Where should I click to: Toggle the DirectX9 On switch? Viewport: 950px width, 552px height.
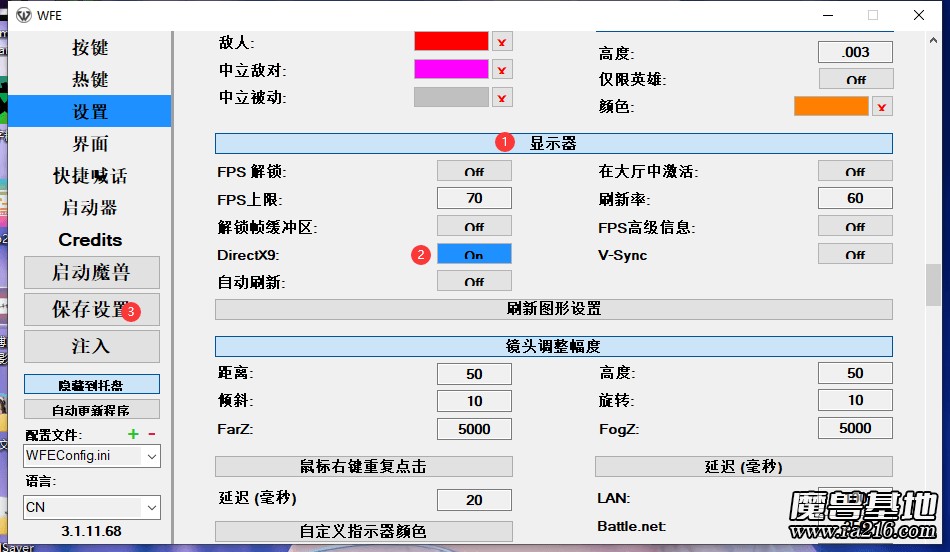(x=474, y=255)
